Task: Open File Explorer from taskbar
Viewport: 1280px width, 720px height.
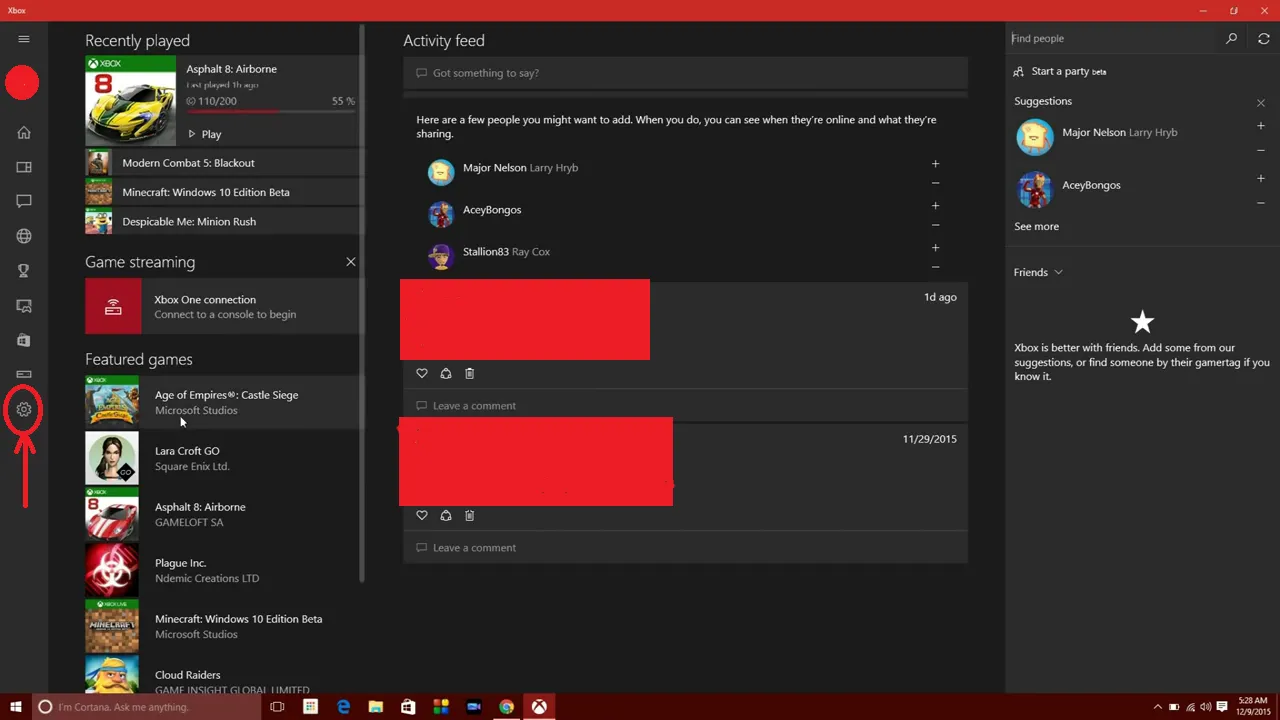Action: point(375,707)
